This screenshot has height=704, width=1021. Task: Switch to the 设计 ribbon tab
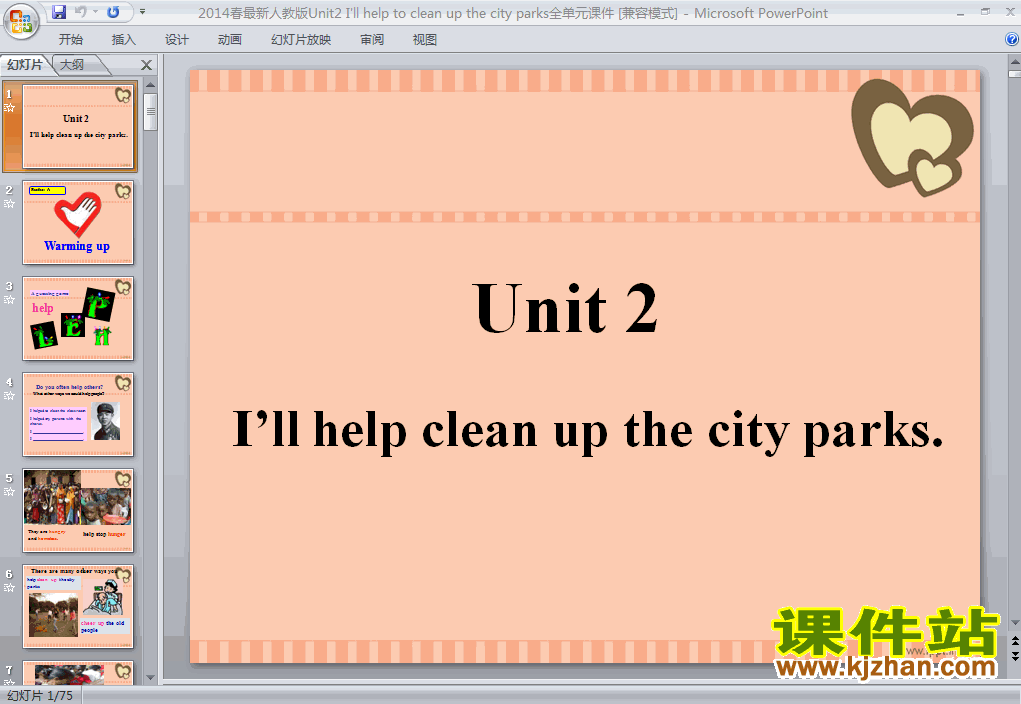coord(176,40)
